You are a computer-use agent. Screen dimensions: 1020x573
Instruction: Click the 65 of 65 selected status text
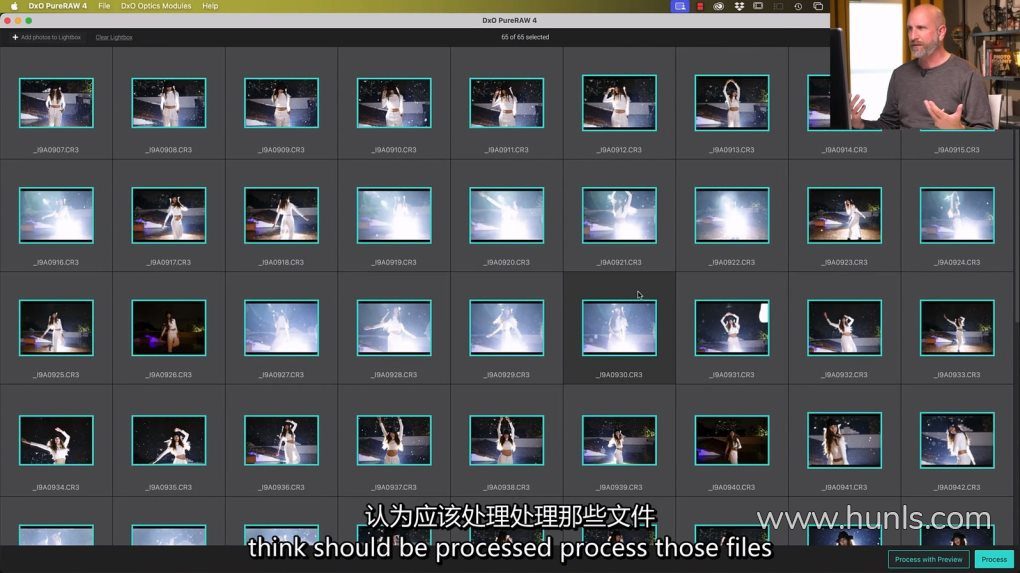525,37
